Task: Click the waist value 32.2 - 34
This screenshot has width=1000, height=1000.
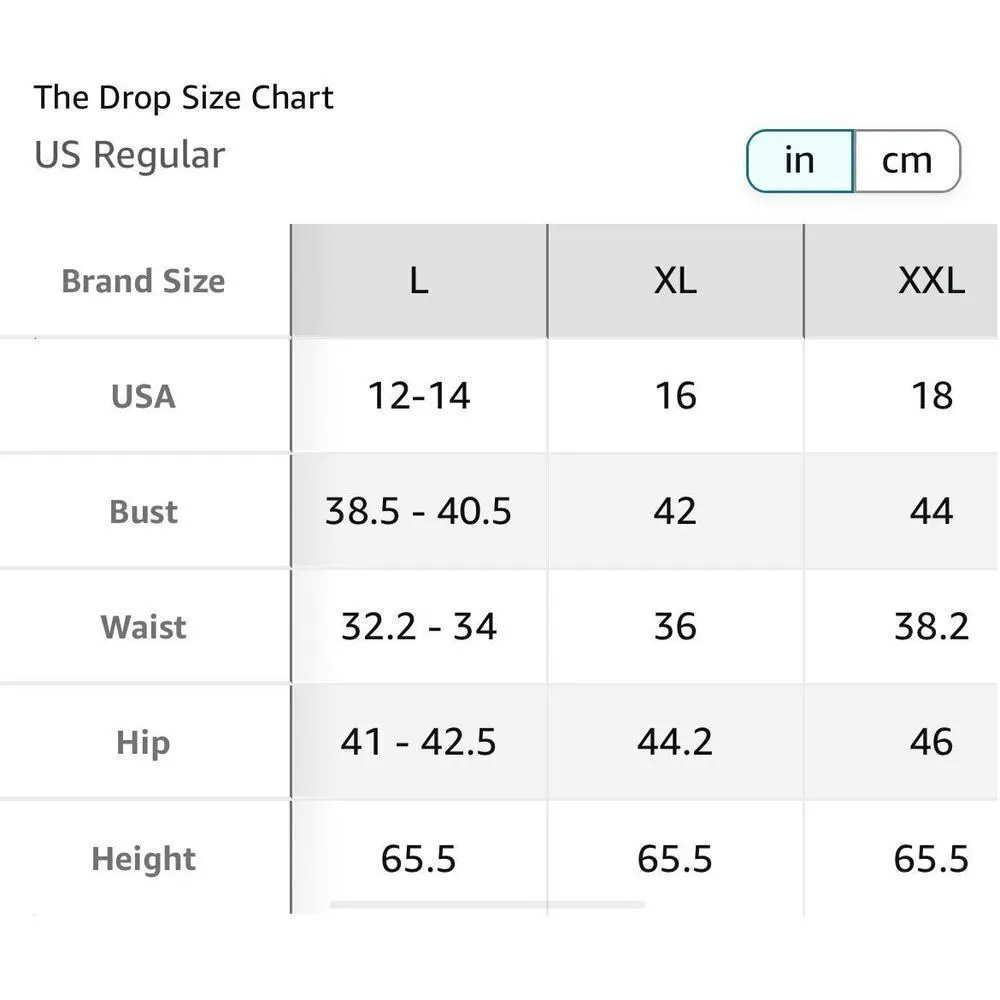Action: click(x=419, y=627)
